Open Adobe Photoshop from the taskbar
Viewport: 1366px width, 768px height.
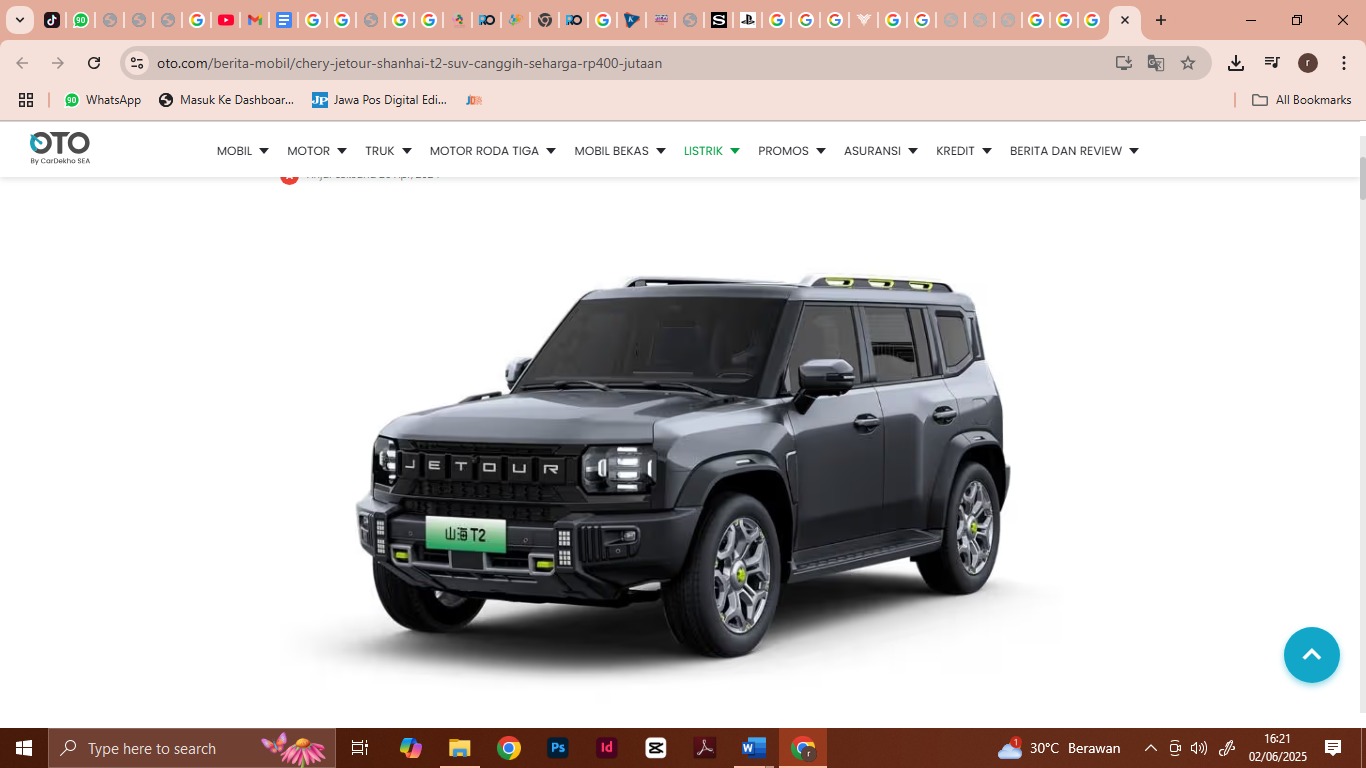coord(558,748)
